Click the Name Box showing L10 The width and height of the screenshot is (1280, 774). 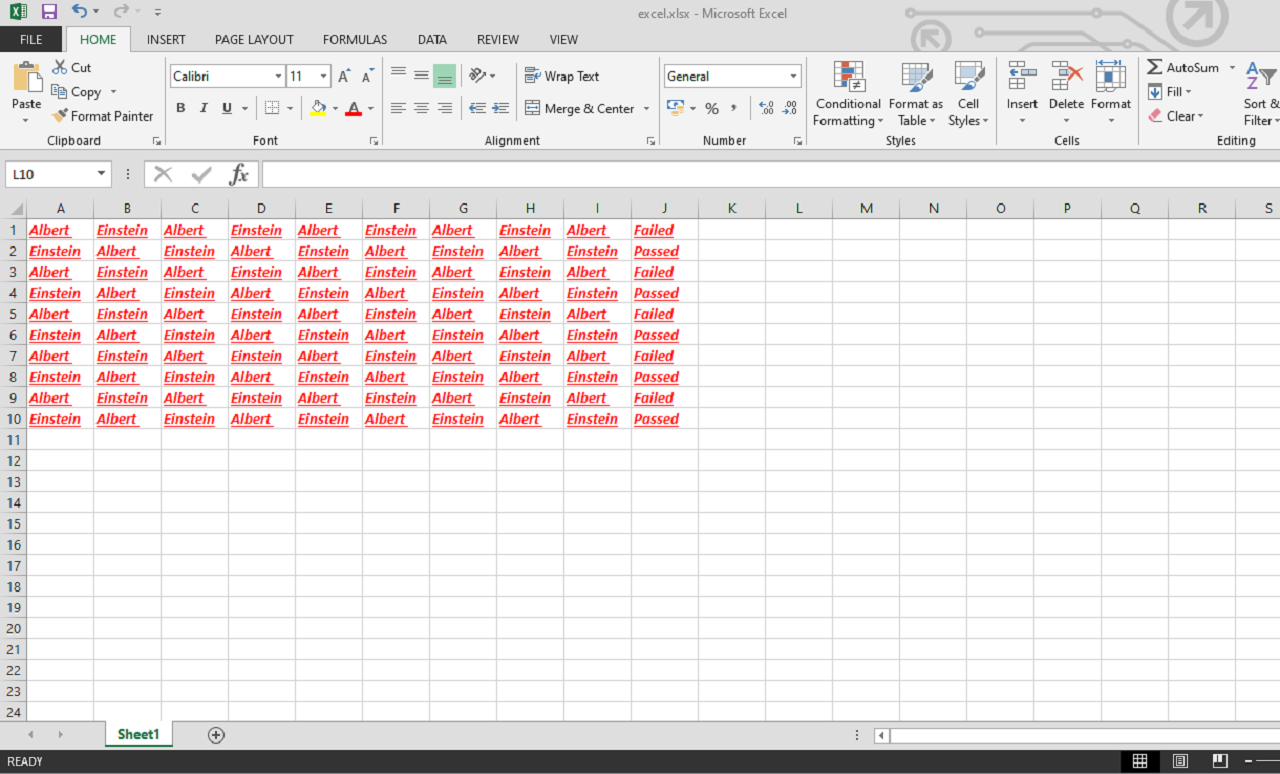coord(51,174)
